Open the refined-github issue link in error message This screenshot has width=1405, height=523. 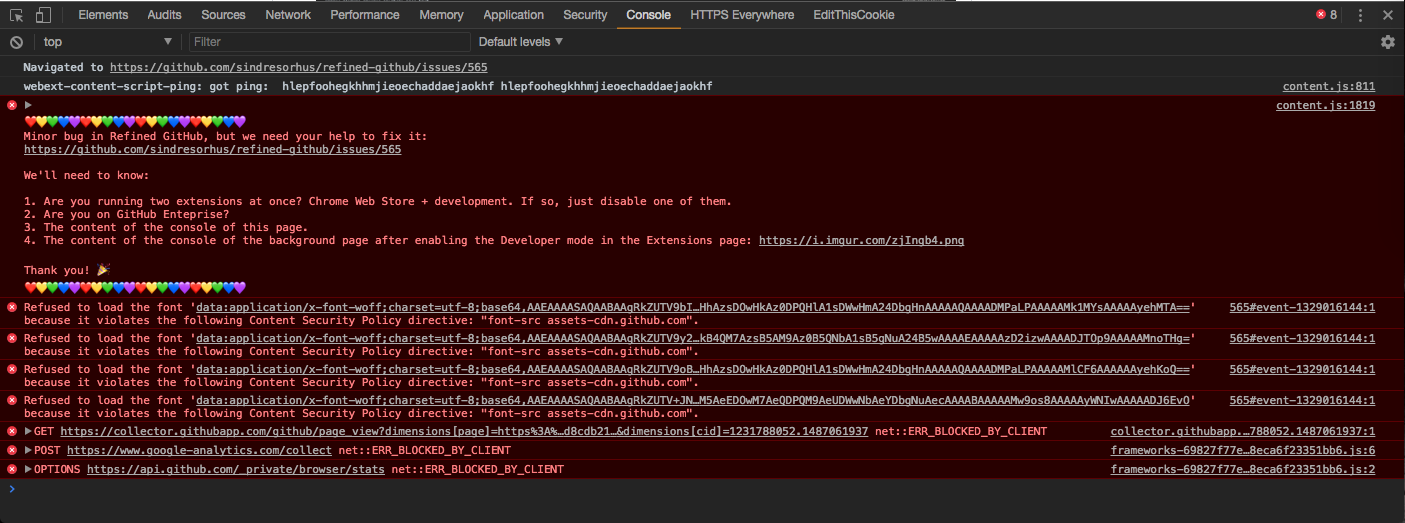coord(212,150)
